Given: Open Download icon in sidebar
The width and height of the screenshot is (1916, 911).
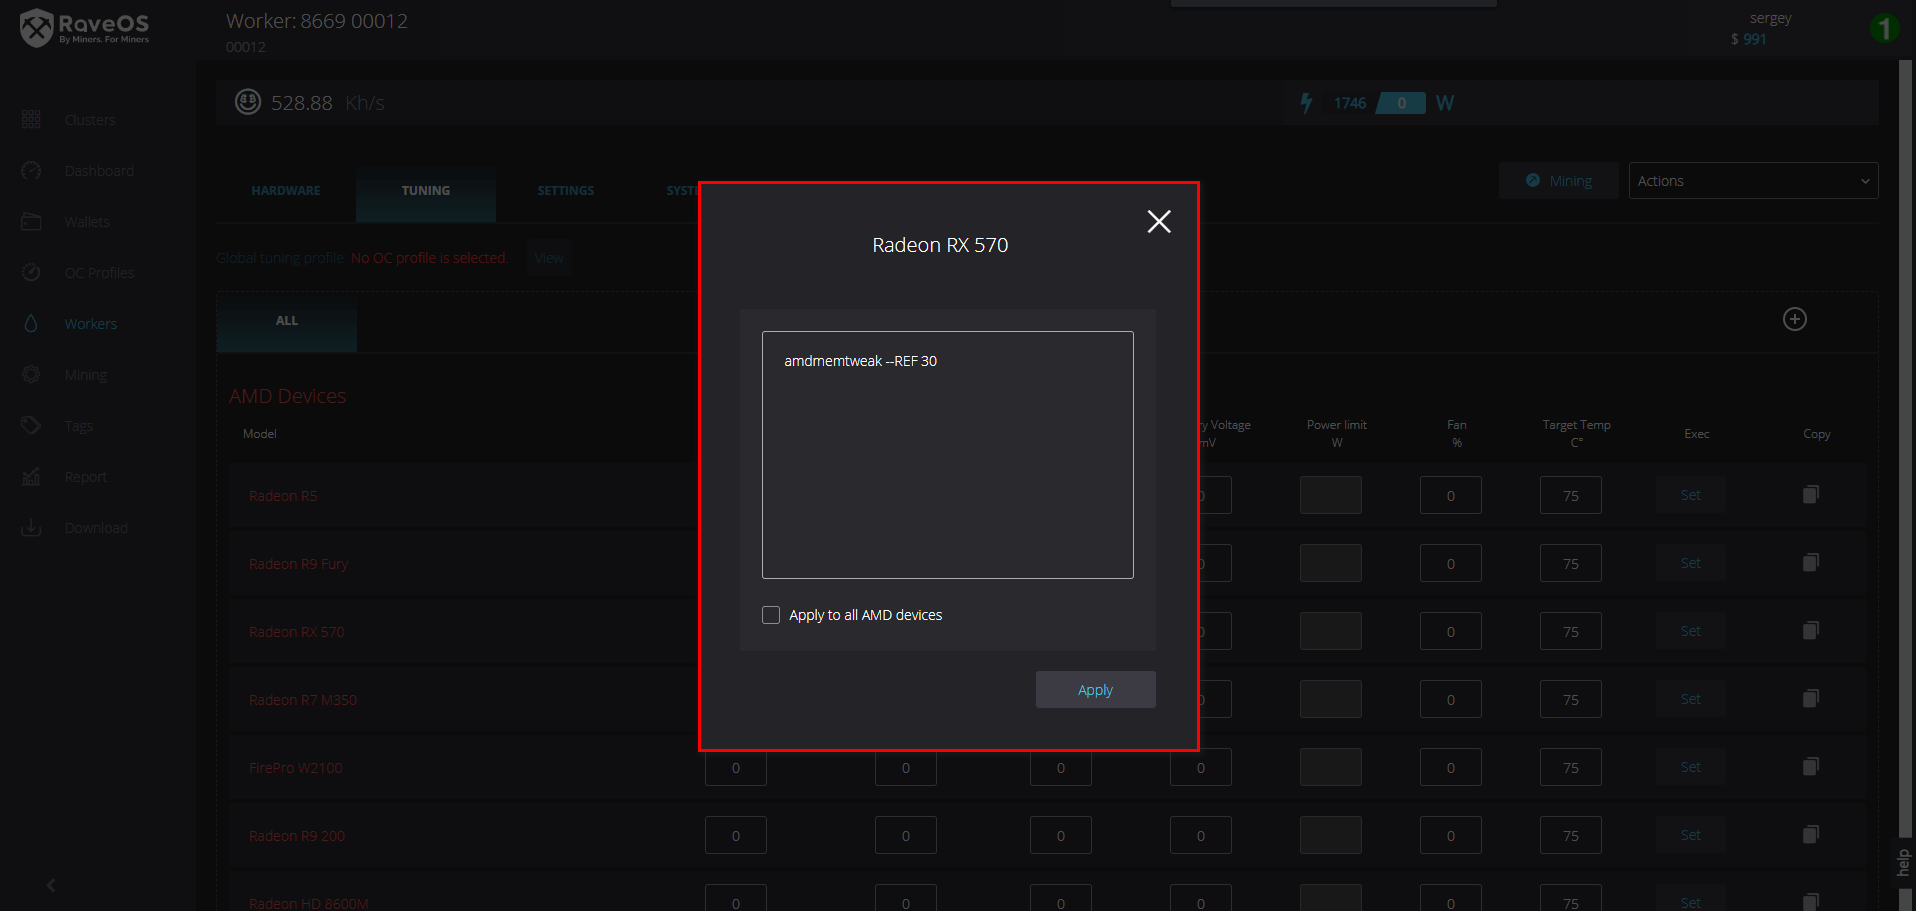Looking at the screenshot, I should [x=31, y=528].
